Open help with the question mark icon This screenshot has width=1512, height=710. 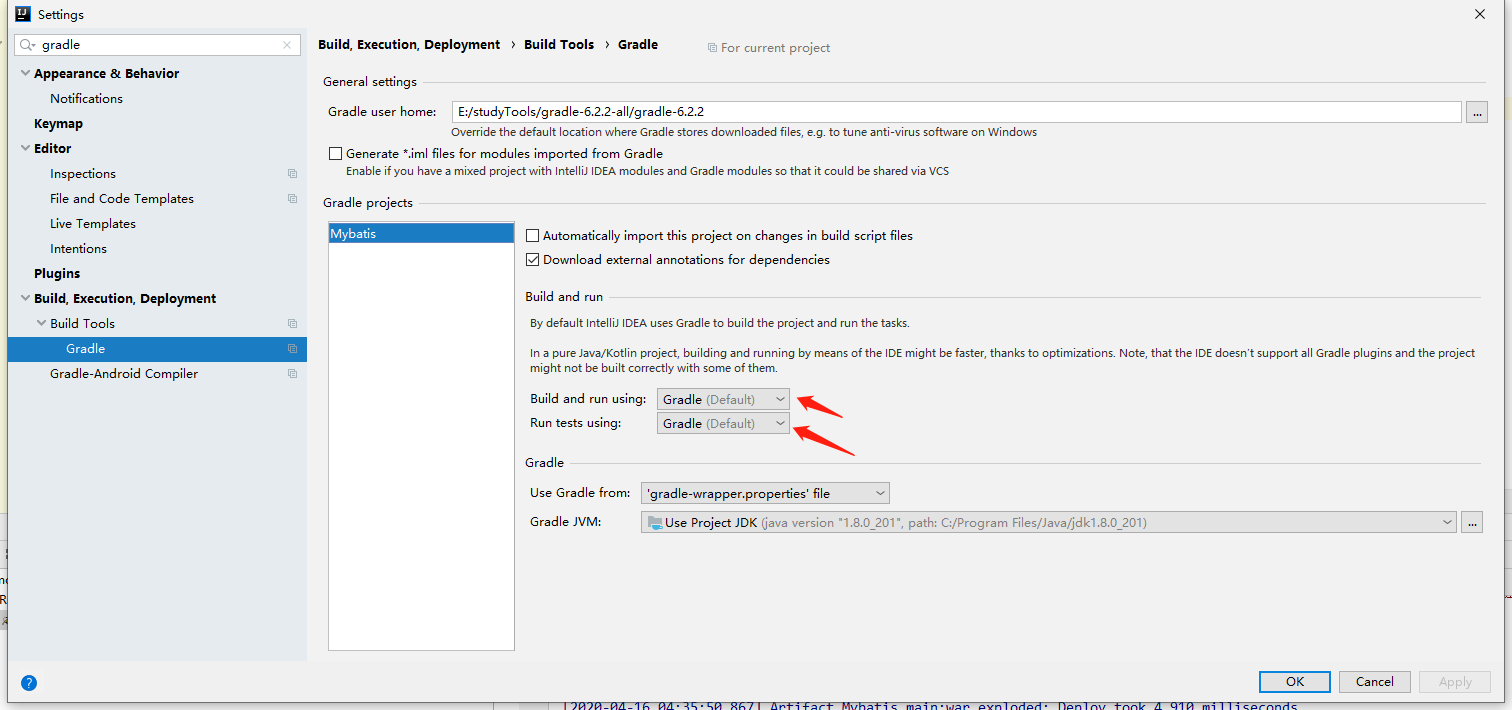click(x=29, y=683)
